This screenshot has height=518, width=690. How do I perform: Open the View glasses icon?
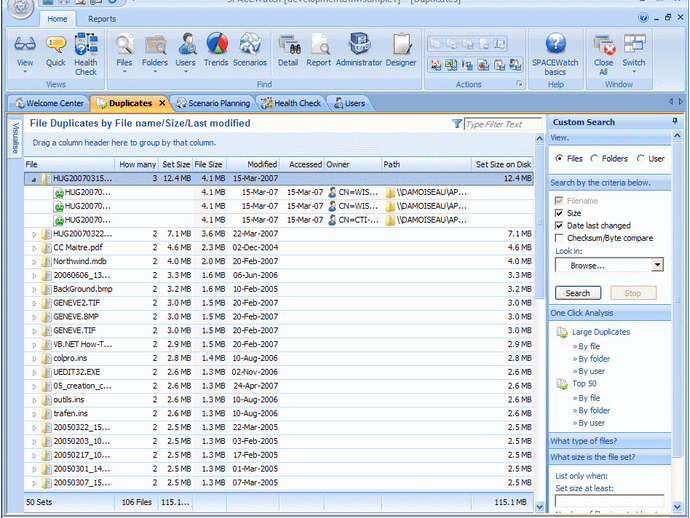point(25,44)
